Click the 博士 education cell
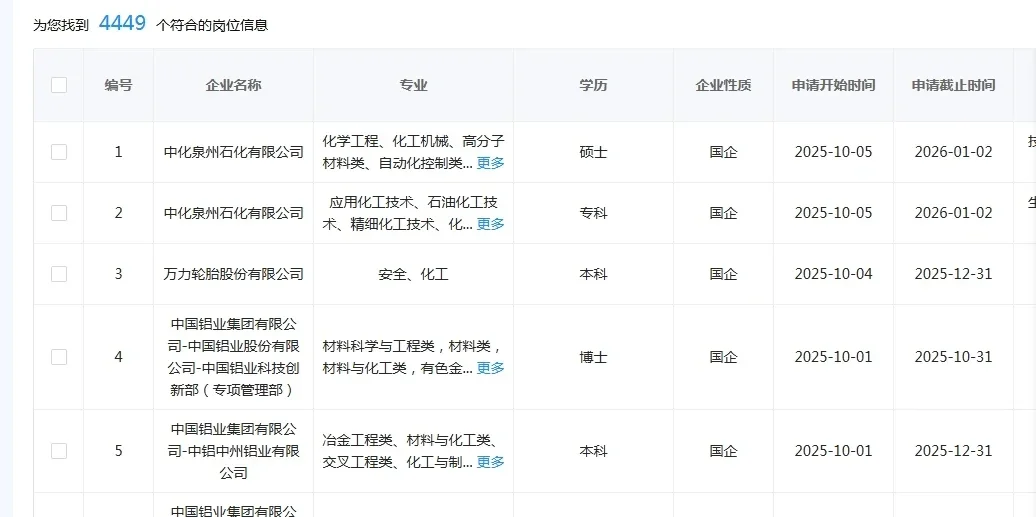 click(x=593, y=357)
